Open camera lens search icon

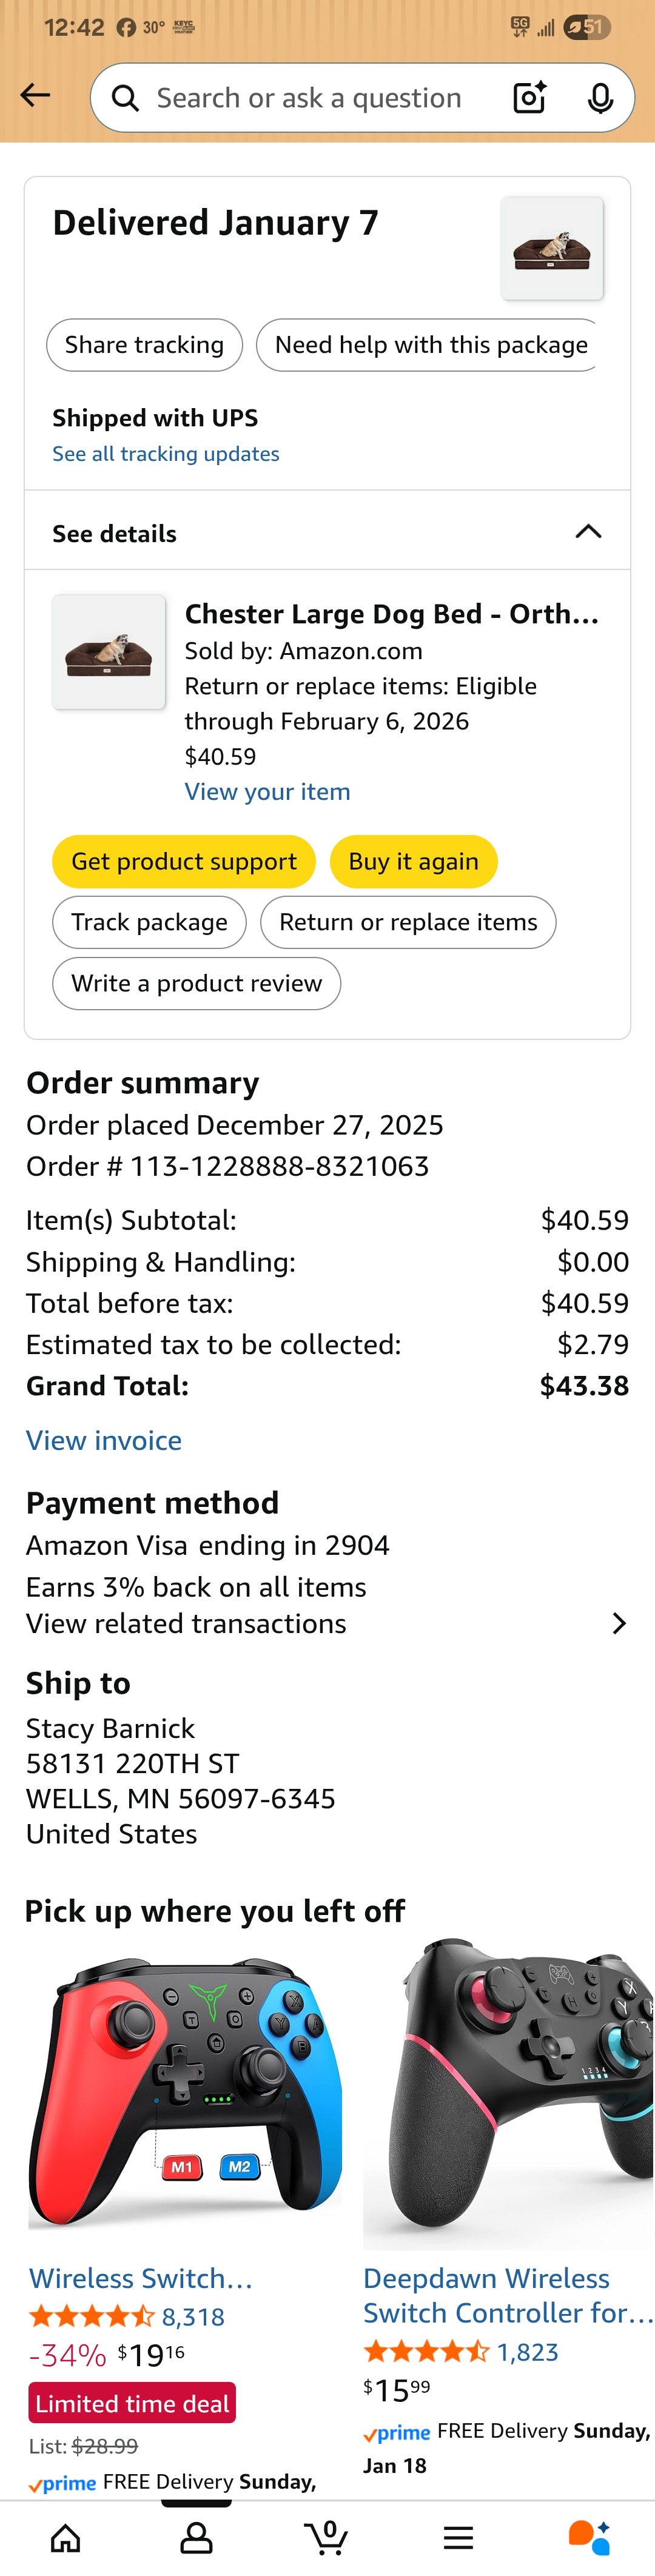pyautogui.click(x=529, y=97)
